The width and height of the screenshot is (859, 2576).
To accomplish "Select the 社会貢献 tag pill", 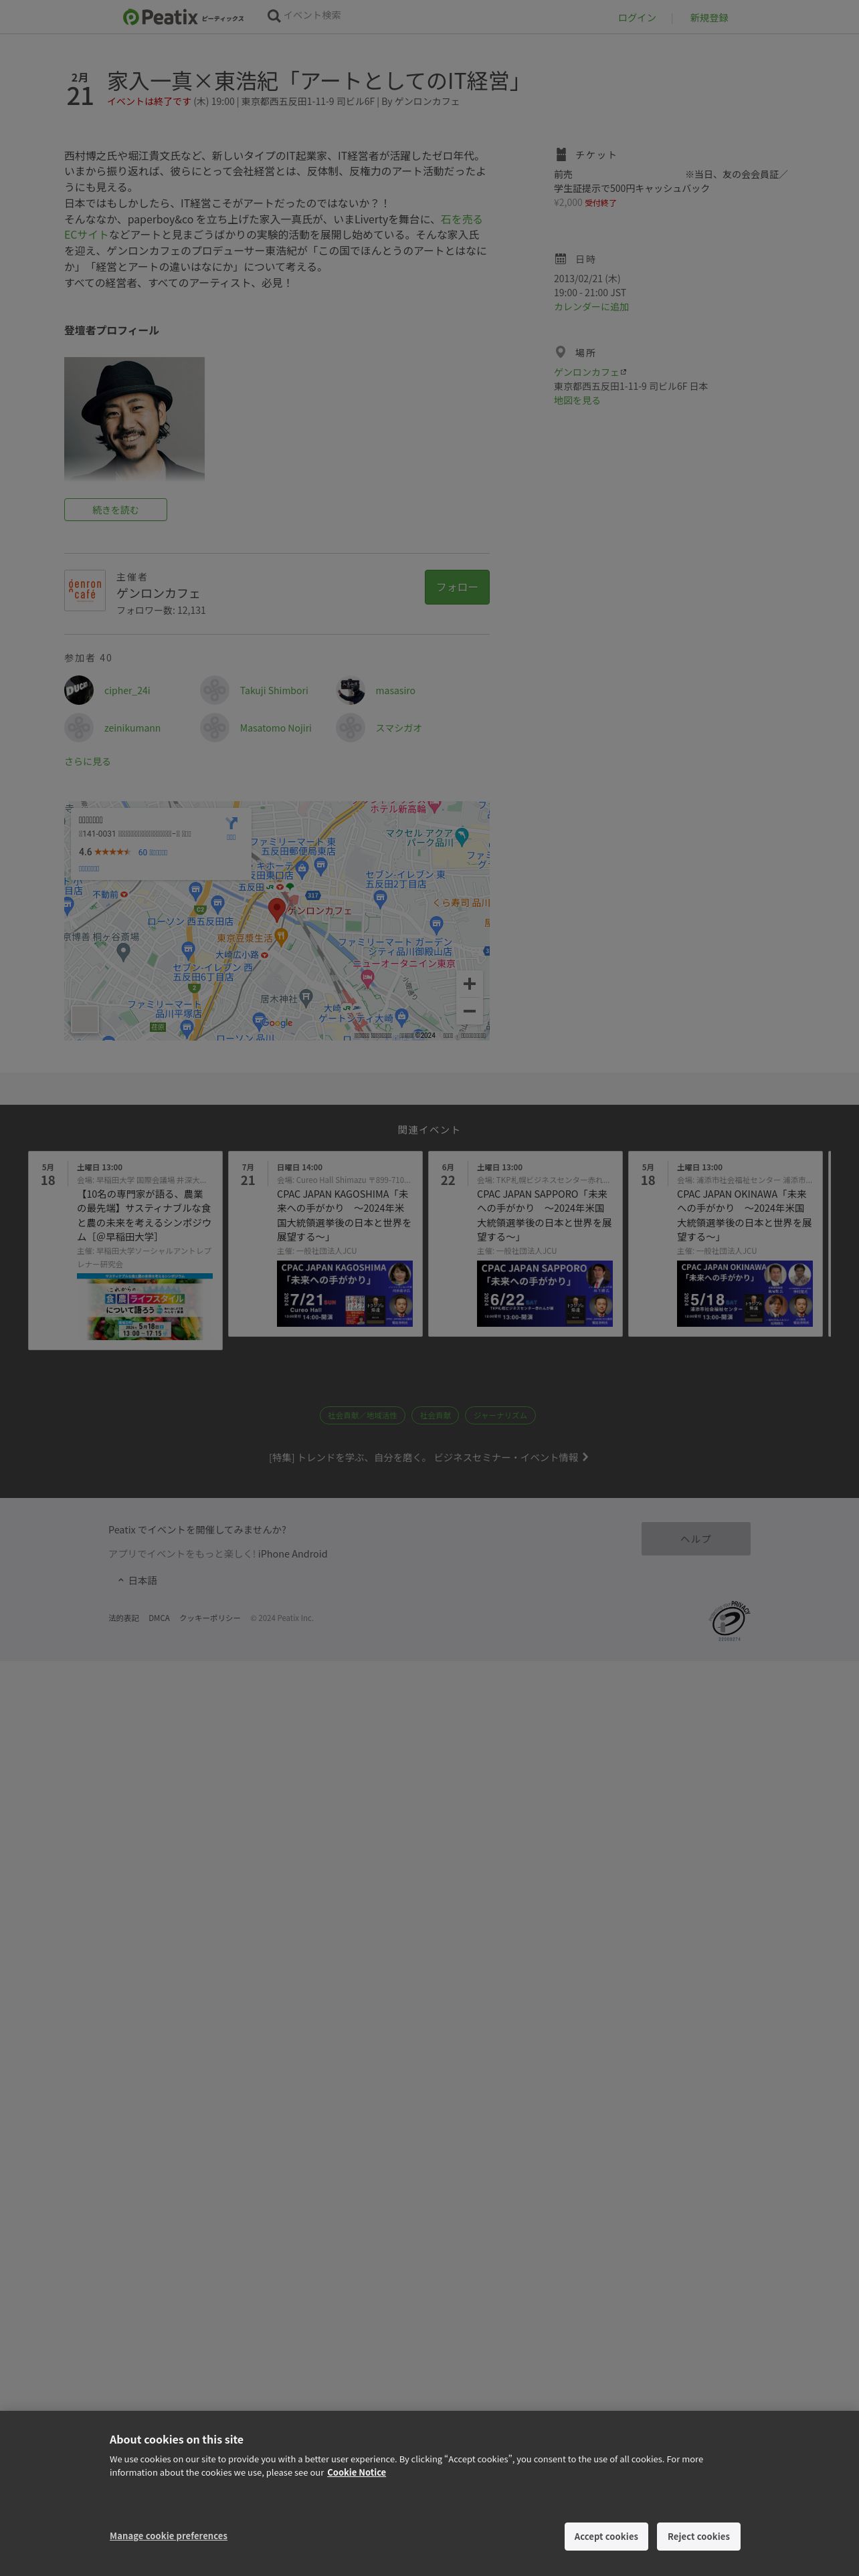I will [435, 1415].
